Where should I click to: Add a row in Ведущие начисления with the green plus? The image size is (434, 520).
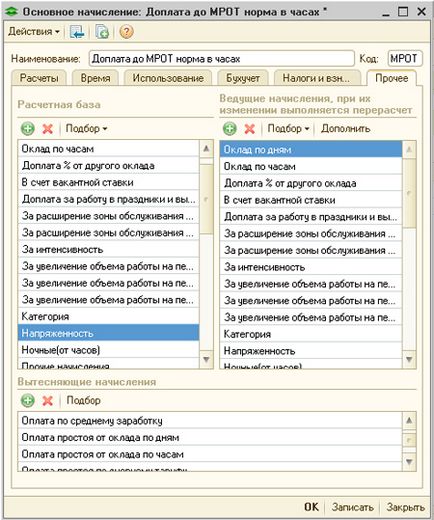[230, 129]
